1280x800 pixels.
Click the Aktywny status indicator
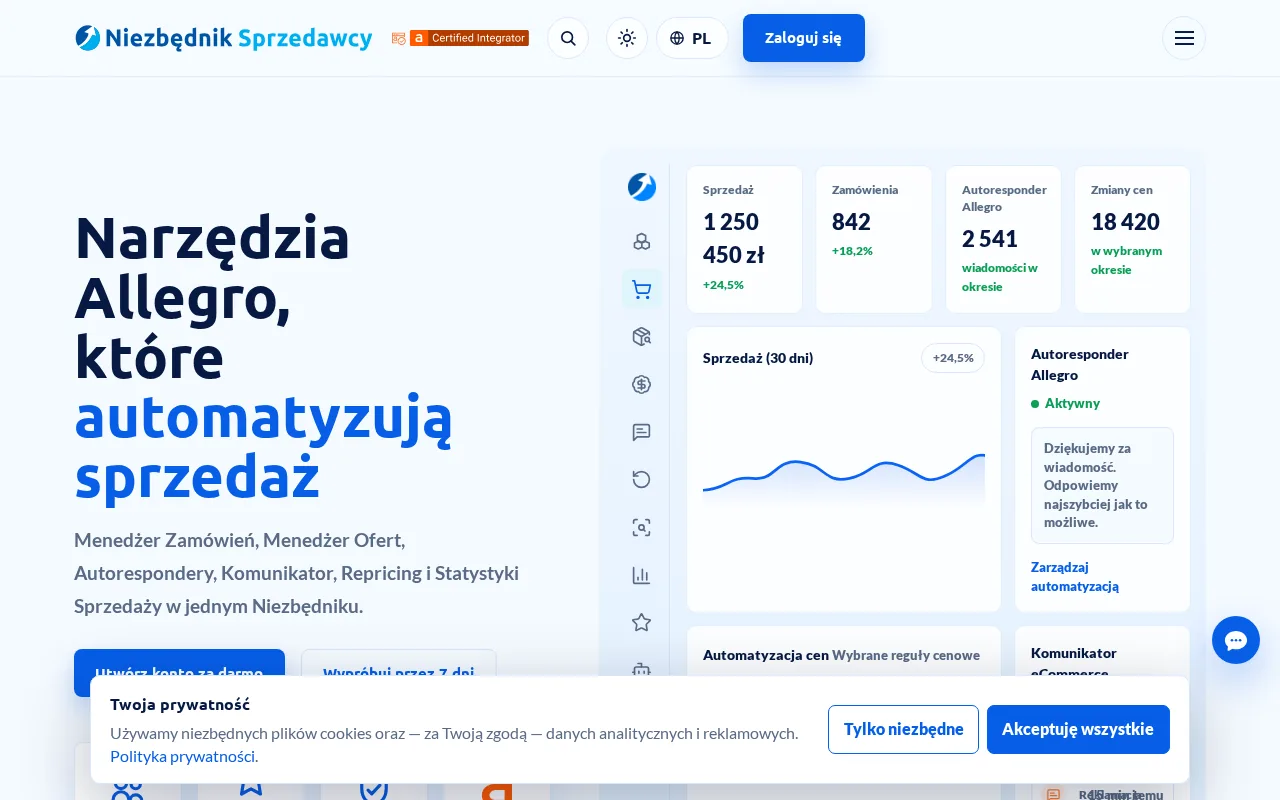pos(1066,403)
